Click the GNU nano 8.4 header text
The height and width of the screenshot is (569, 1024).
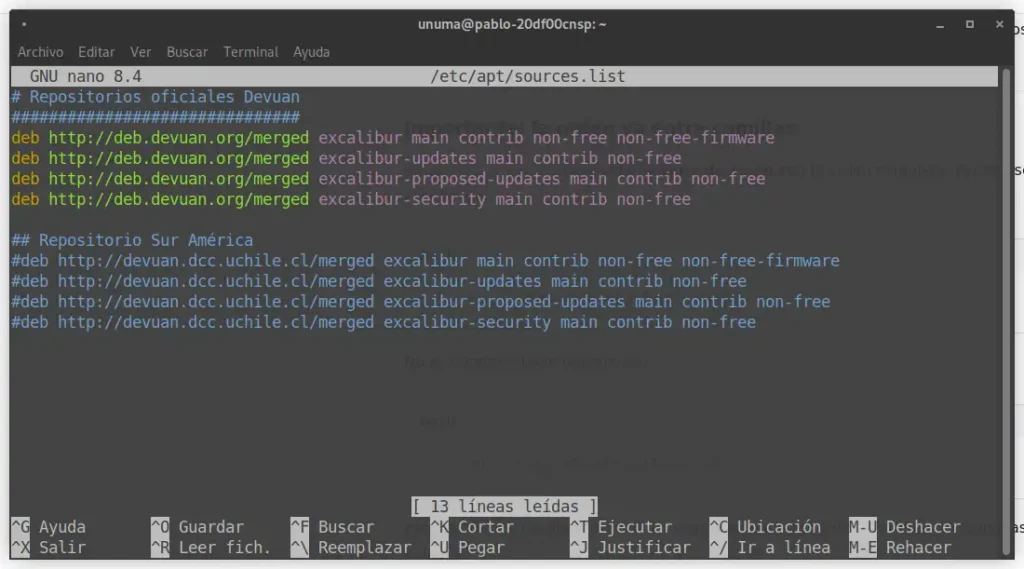click(86, 76)
